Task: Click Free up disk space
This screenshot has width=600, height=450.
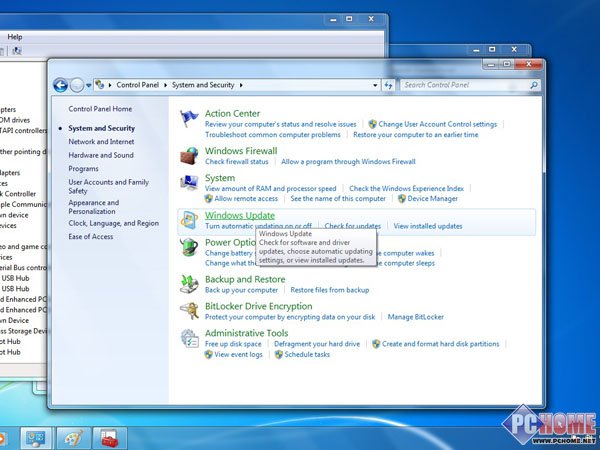Action: (x=233, y=344)
